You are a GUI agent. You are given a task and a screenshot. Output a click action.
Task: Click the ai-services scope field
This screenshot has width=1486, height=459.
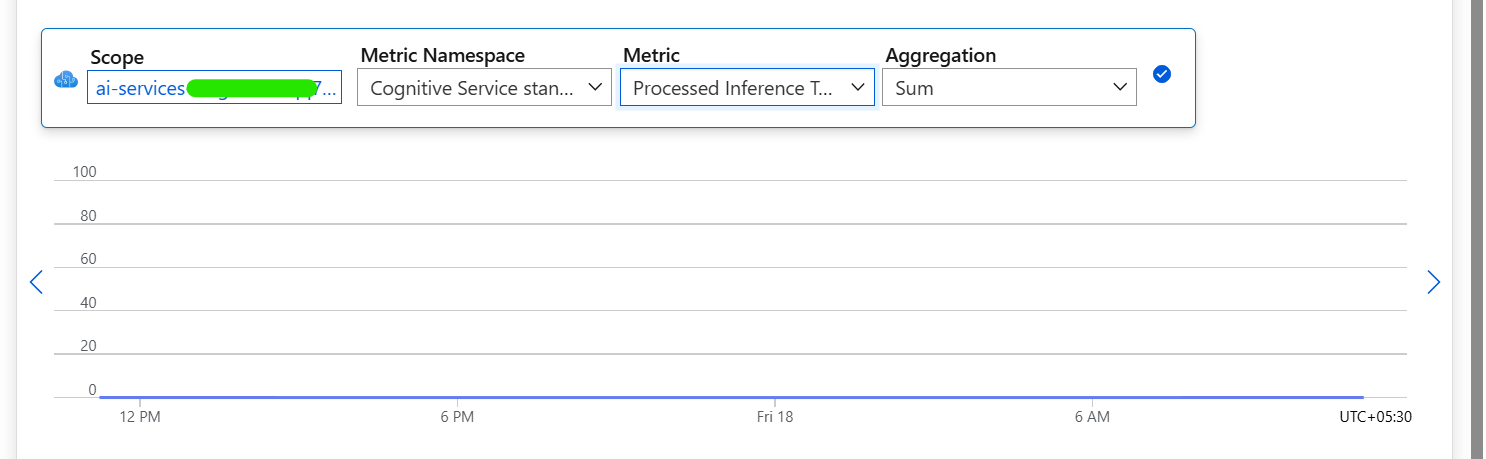pyautogui.click(x=214, y=87)
